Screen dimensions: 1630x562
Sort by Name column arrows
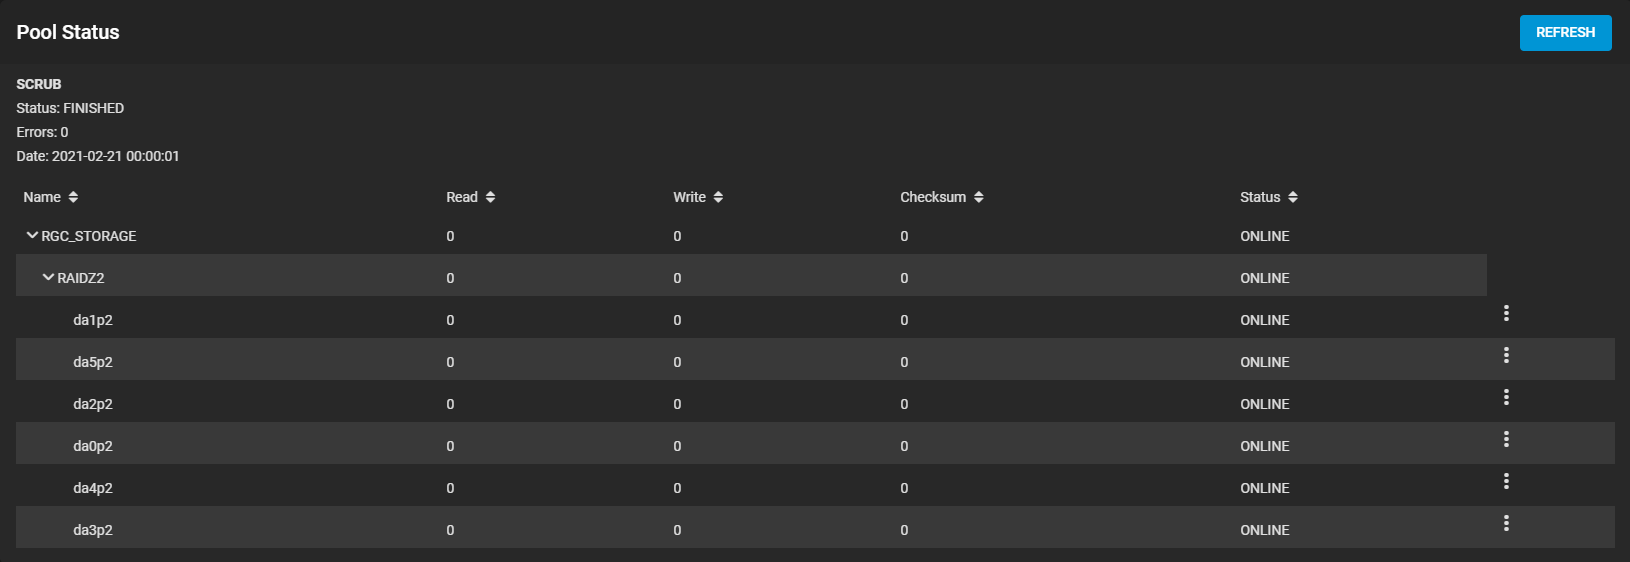(73, 197)
